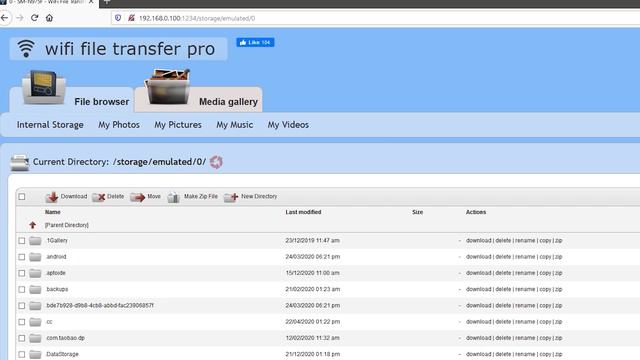The image size is (640, 360).
Task: Open Internal Storage in the navigation bar
Action: (50, 125)
